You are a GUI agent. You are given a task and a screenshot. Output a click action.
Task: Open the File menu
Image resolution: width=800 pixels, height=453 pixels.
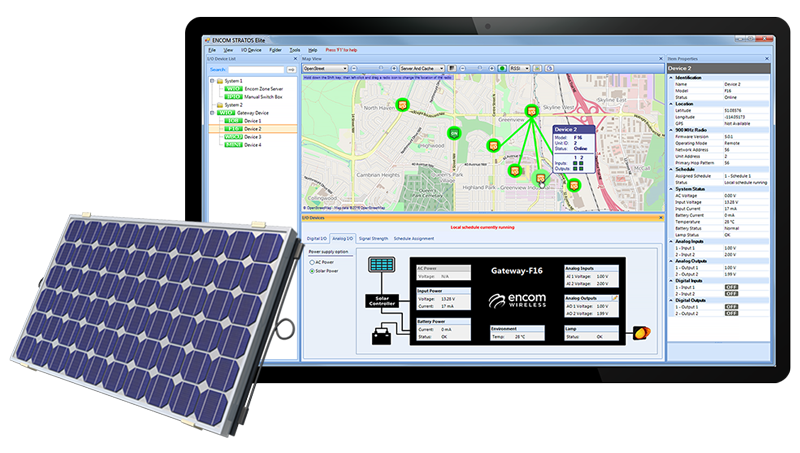coord(212,50)
